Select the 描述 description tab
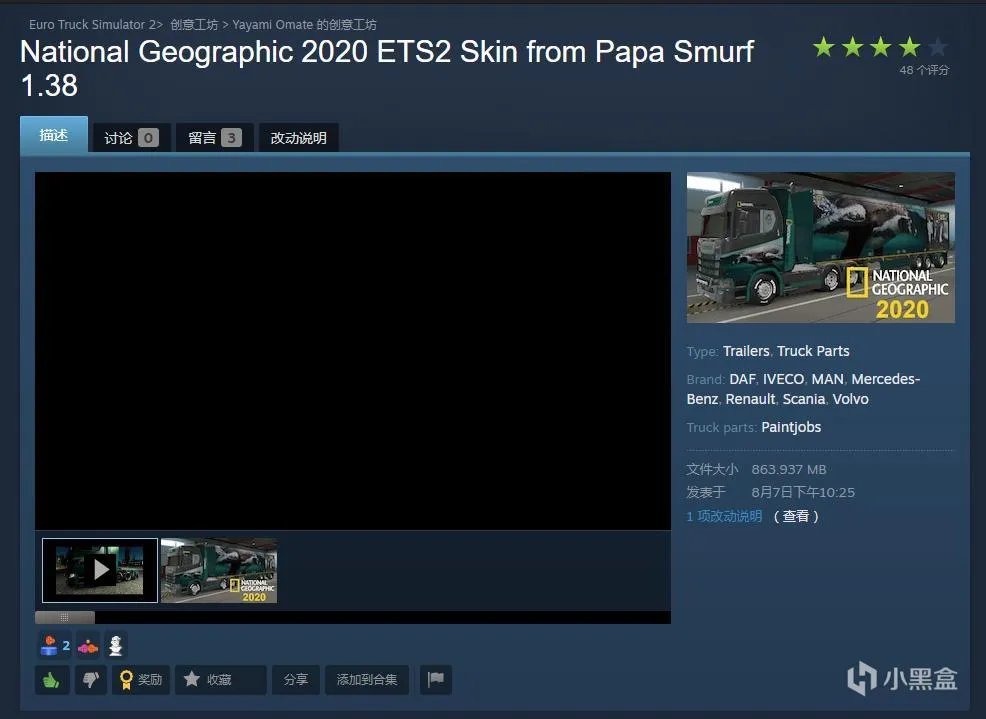This screenshot has height=719, width=986. coord(54,135)
